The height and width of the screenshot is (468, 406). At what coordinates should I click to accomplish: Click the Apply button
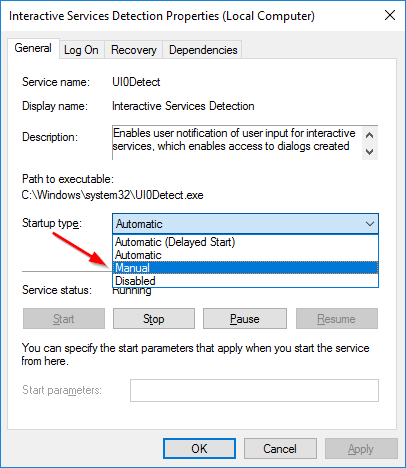[361, 448]
